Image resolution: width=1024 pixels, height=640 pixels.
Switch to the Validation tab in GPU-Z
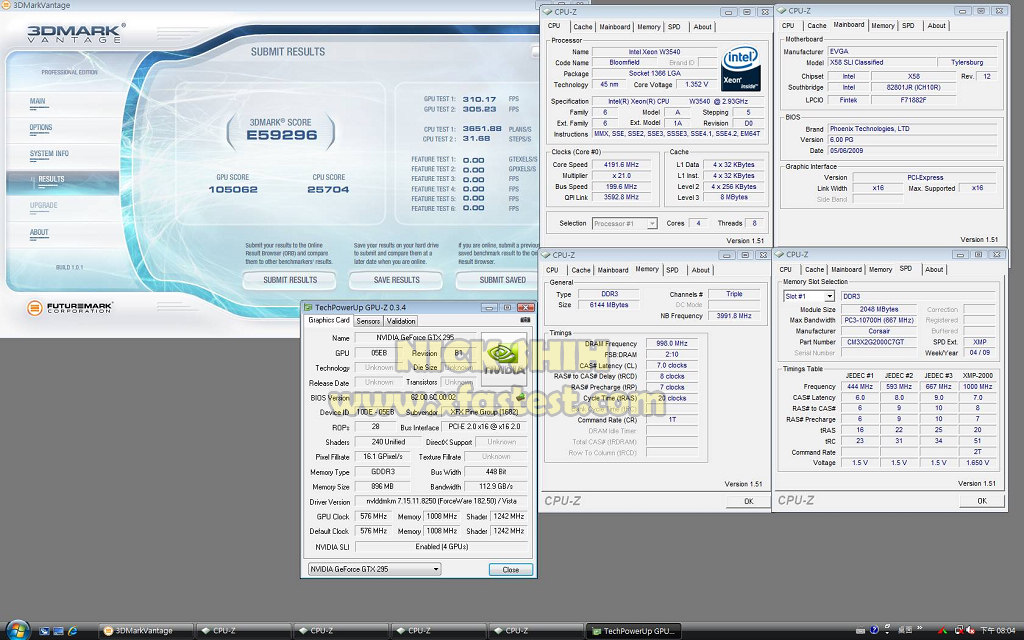pos(401,321)
